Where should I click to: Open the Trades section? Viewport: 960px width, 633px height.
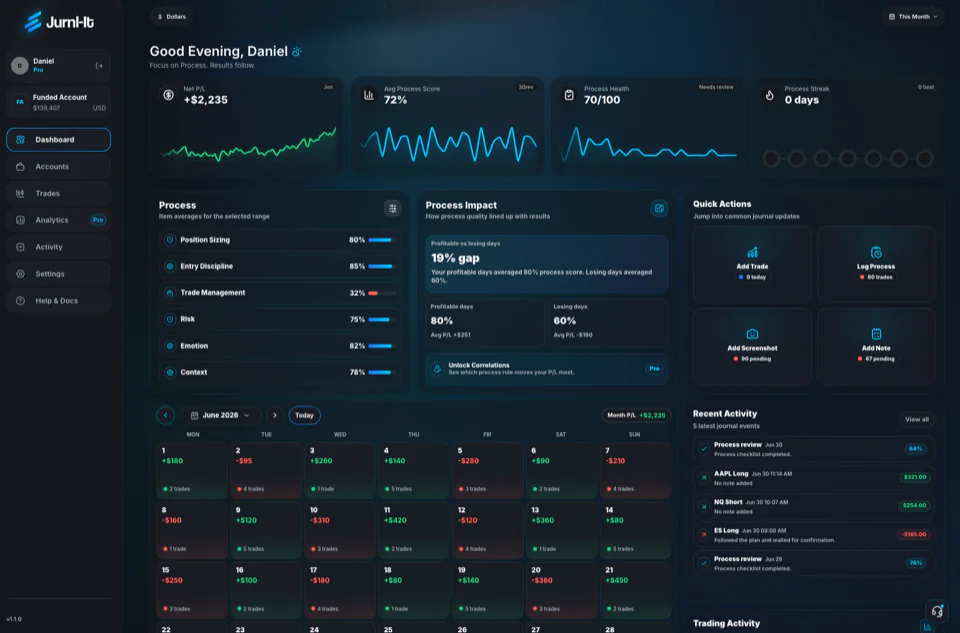59,193
